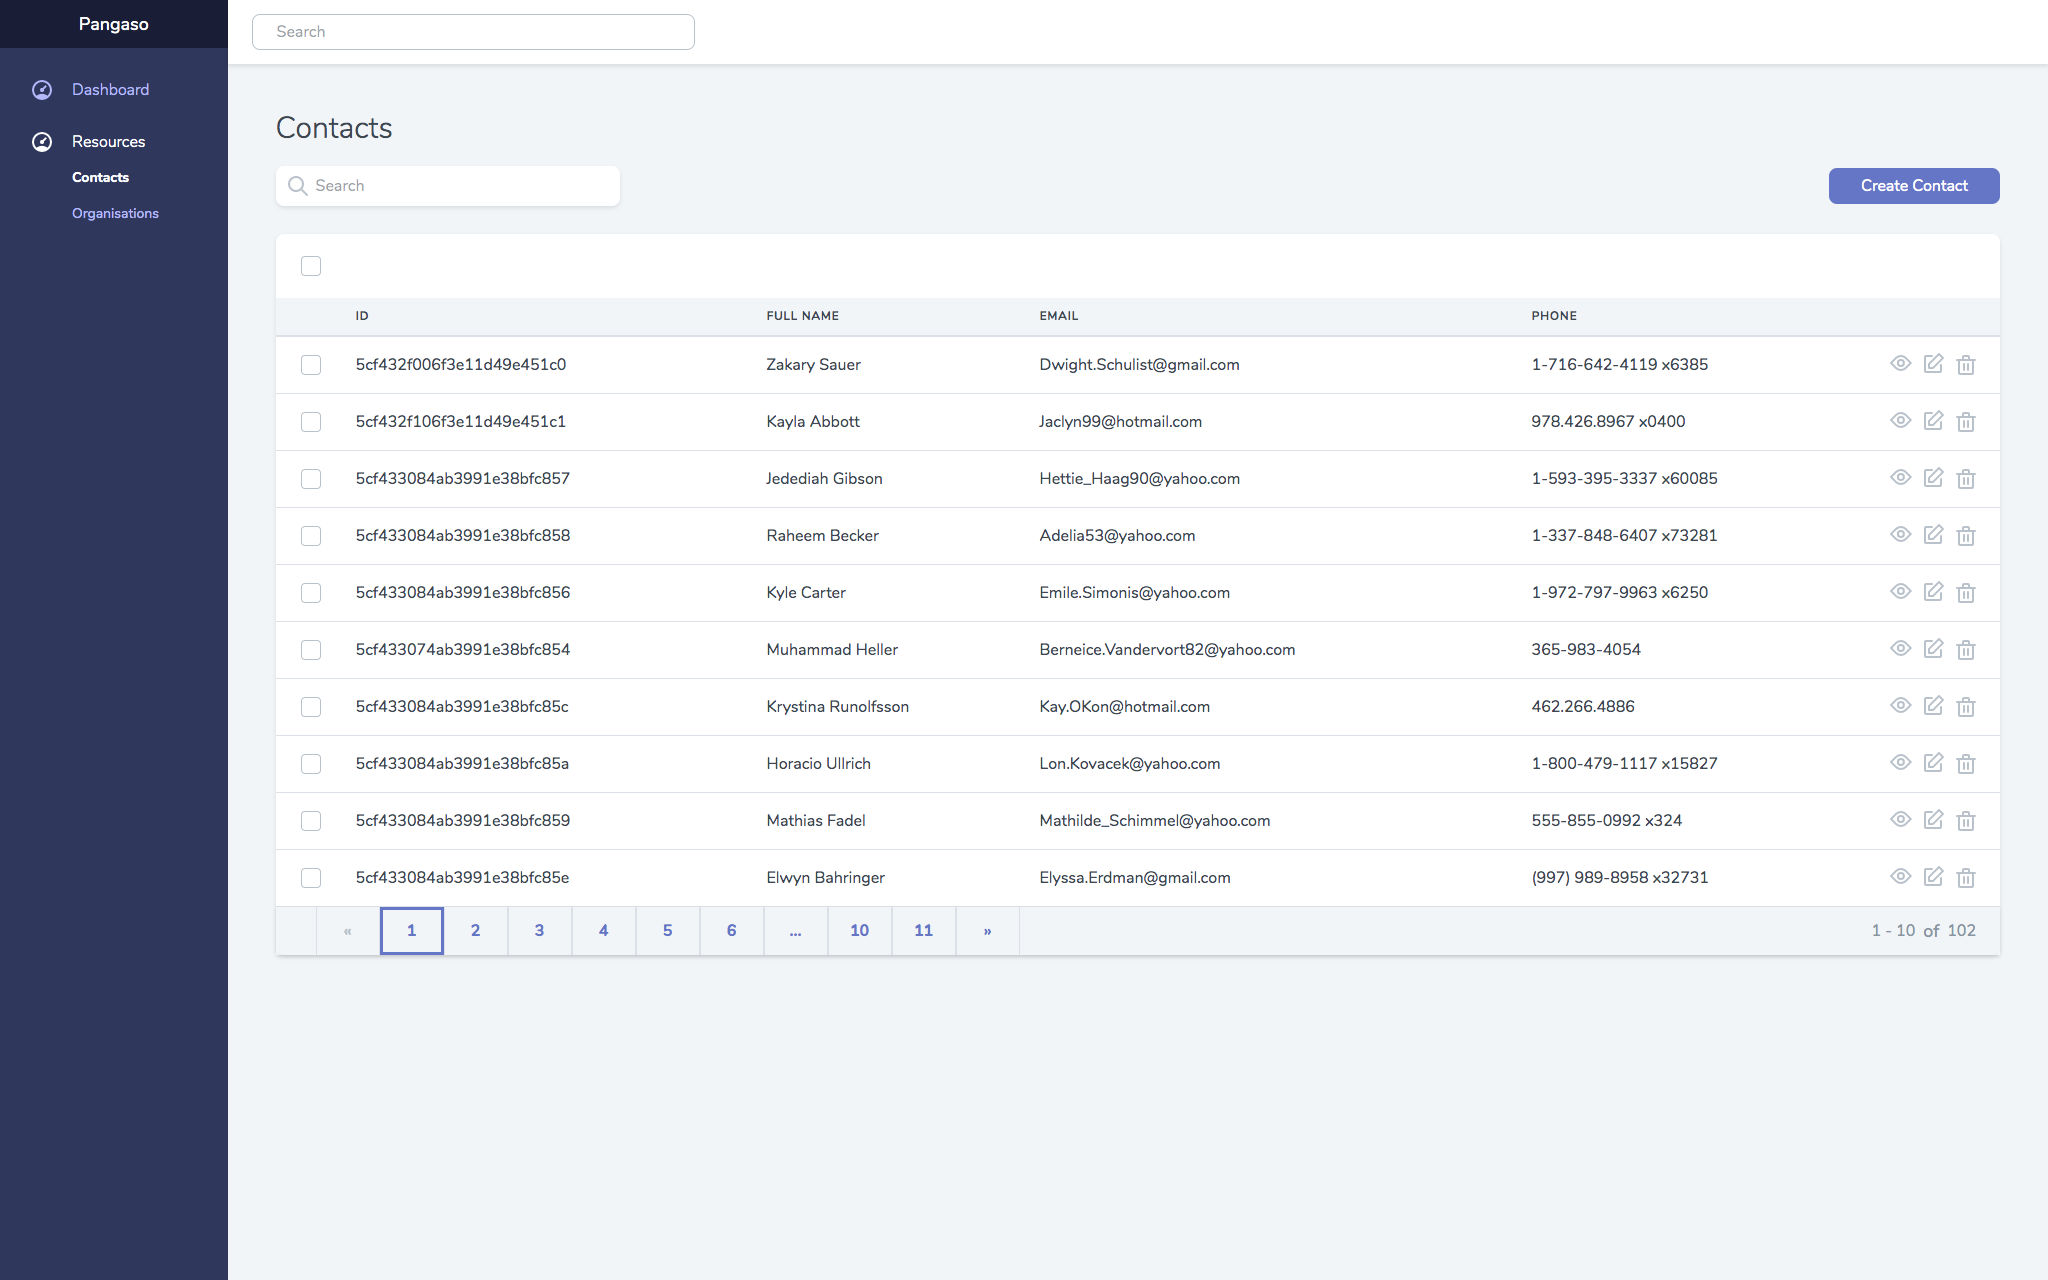Image resolution: width=2048 pixels, height=1280 pixels.
Task: Toggle the checkbox for Raheem Becker
Action: click(x=311, y=535)
